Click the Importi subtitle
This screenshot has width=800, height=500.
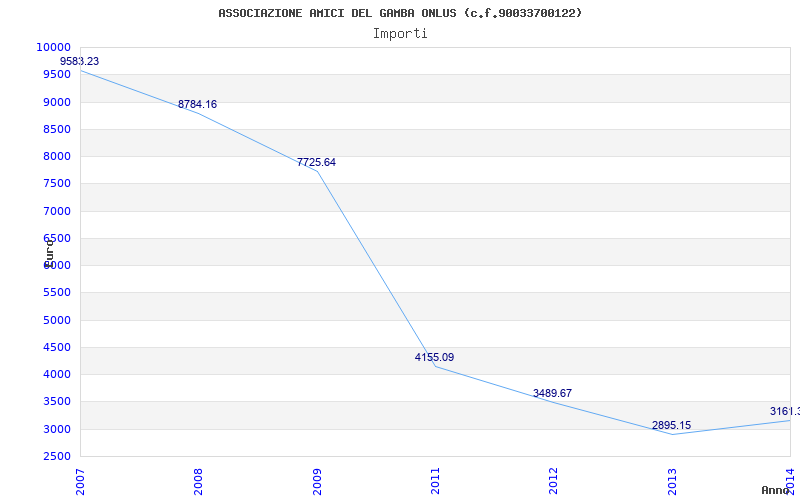pyautogui.click(x=400, y=34)
